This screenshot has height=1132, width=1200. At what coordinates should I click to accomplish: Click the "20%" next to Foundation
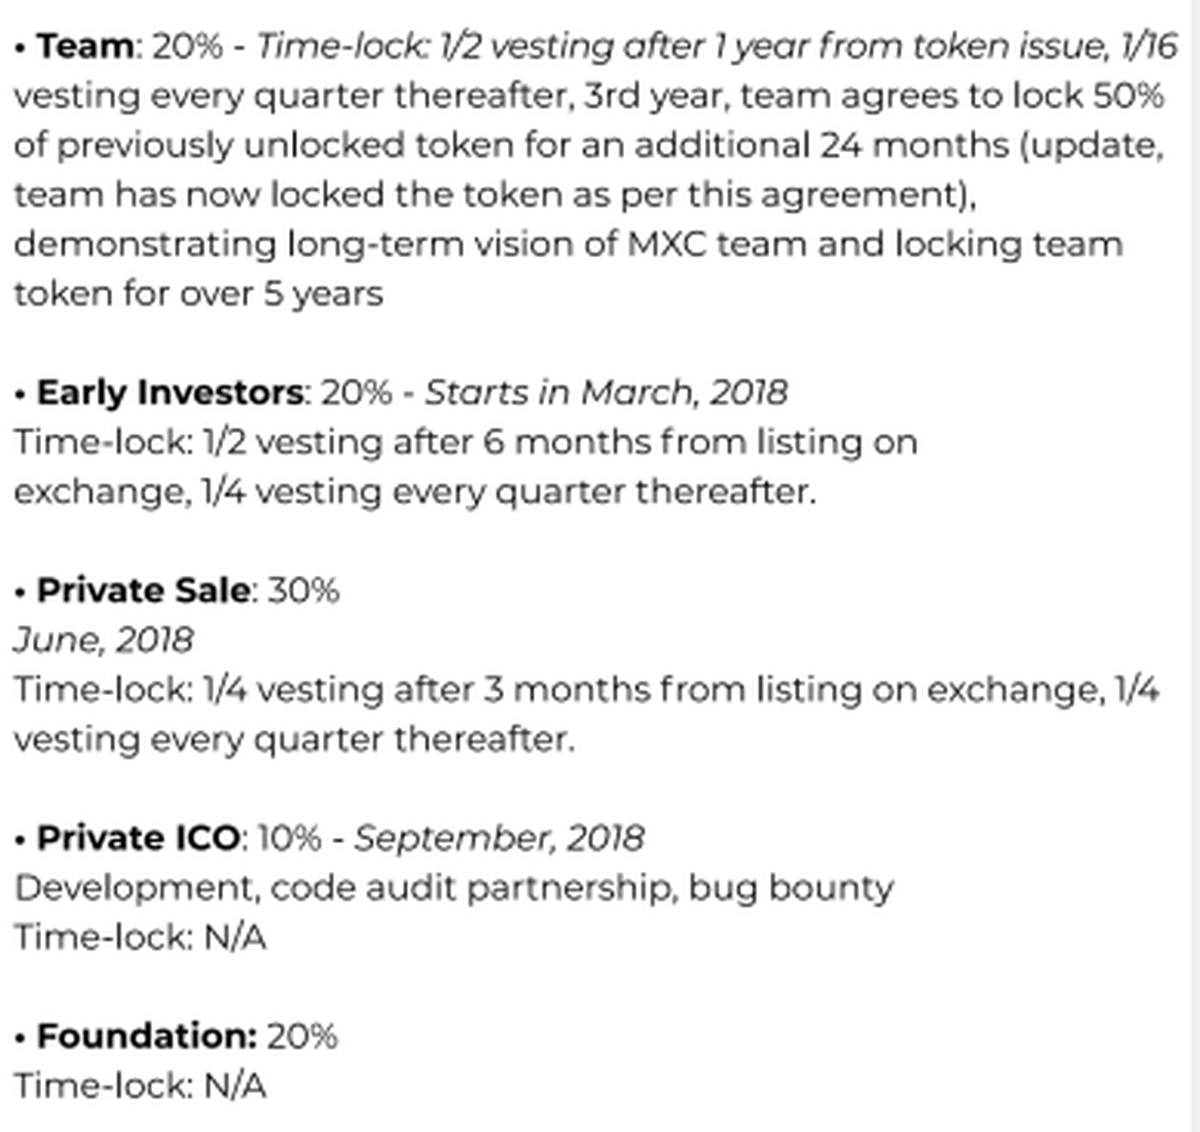(x=302, y=1036)
